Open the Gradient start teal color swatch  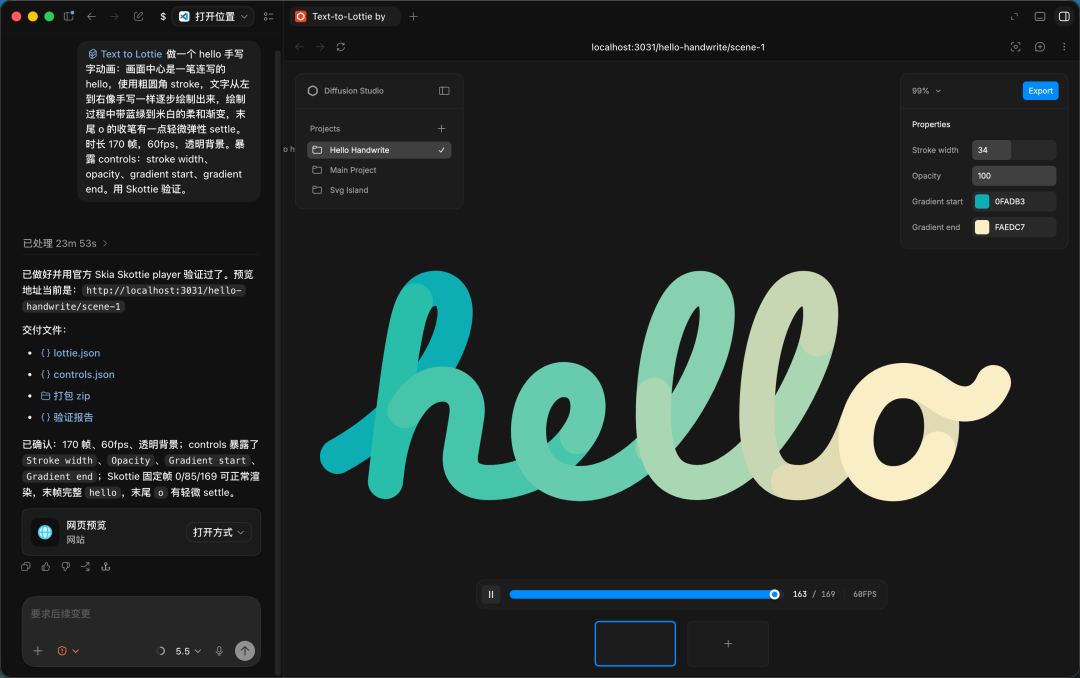982,201
